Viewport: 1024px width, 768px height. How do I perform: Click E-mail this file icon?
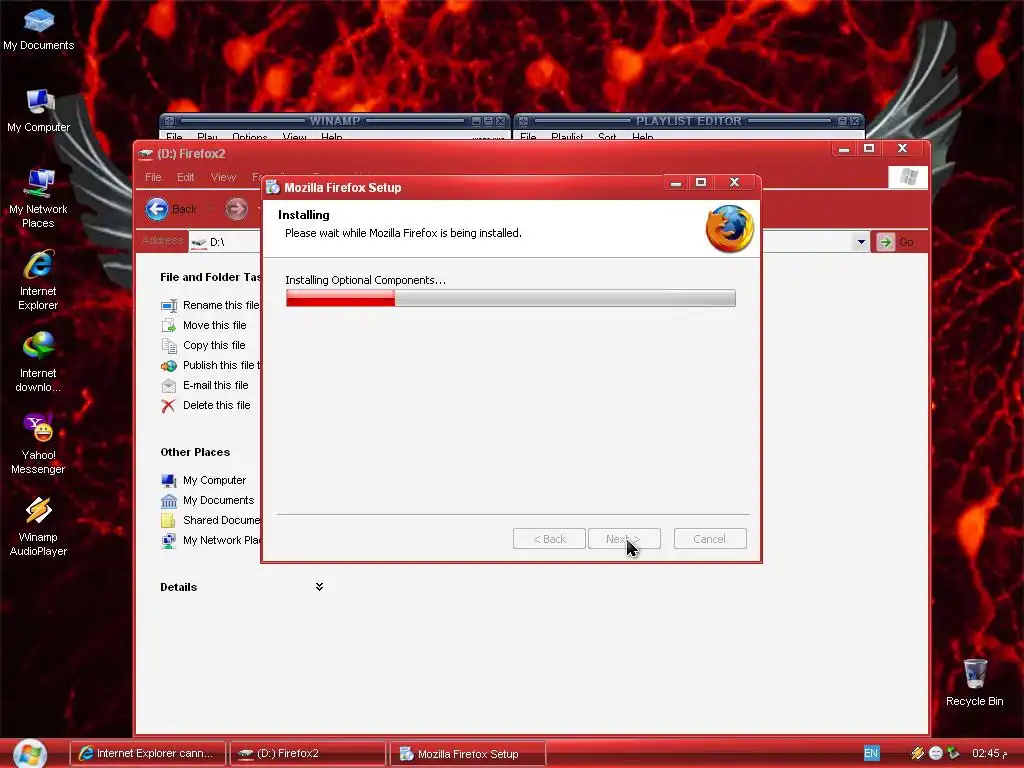tap(168, 385)
